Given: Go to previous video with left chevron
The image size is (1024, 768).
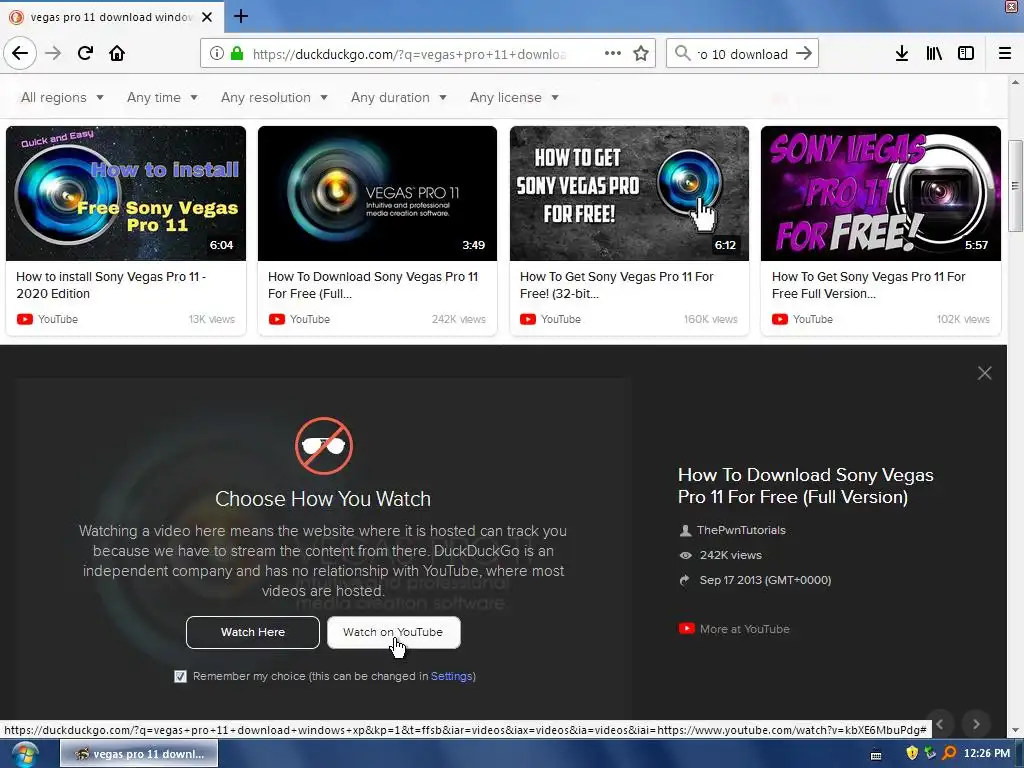Looking at the screenshot, I should tap(940, 724).
